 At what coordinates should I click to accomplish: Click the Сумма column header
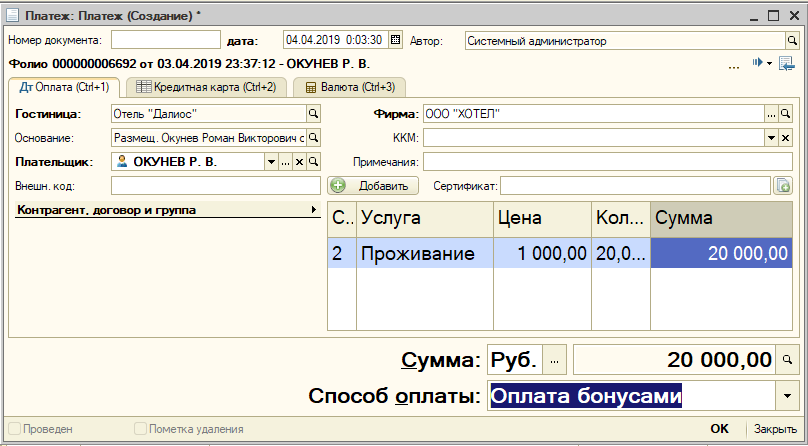(x=721, y=219)
